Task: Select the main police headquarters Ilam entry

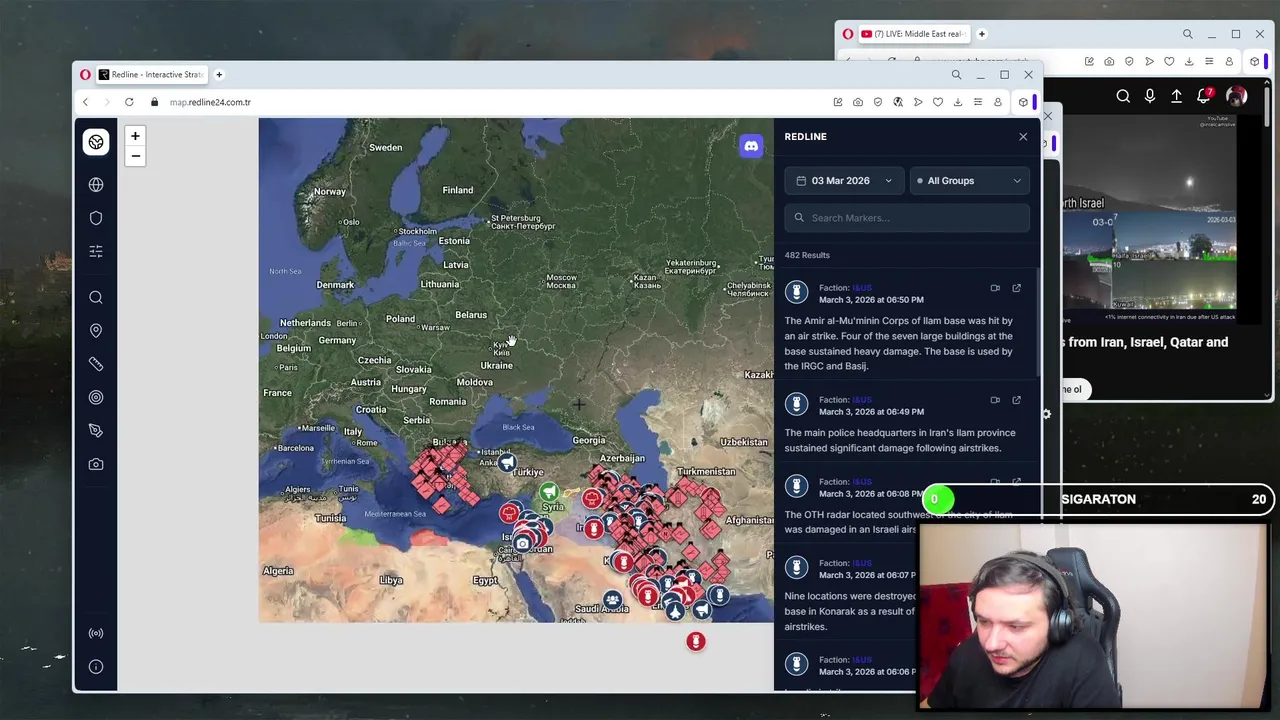Action: point(899,440)
